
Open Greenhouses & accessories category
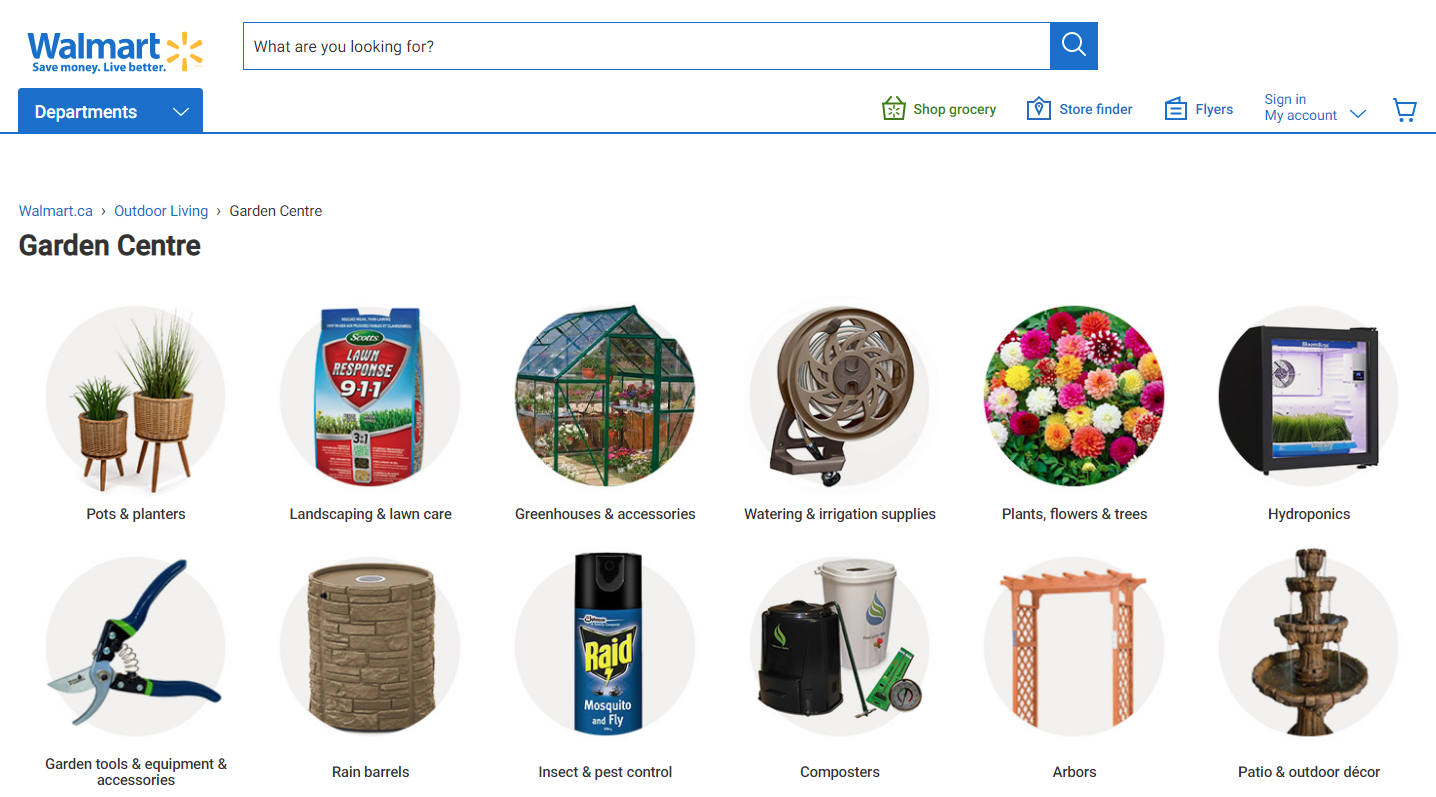point(605,397)
